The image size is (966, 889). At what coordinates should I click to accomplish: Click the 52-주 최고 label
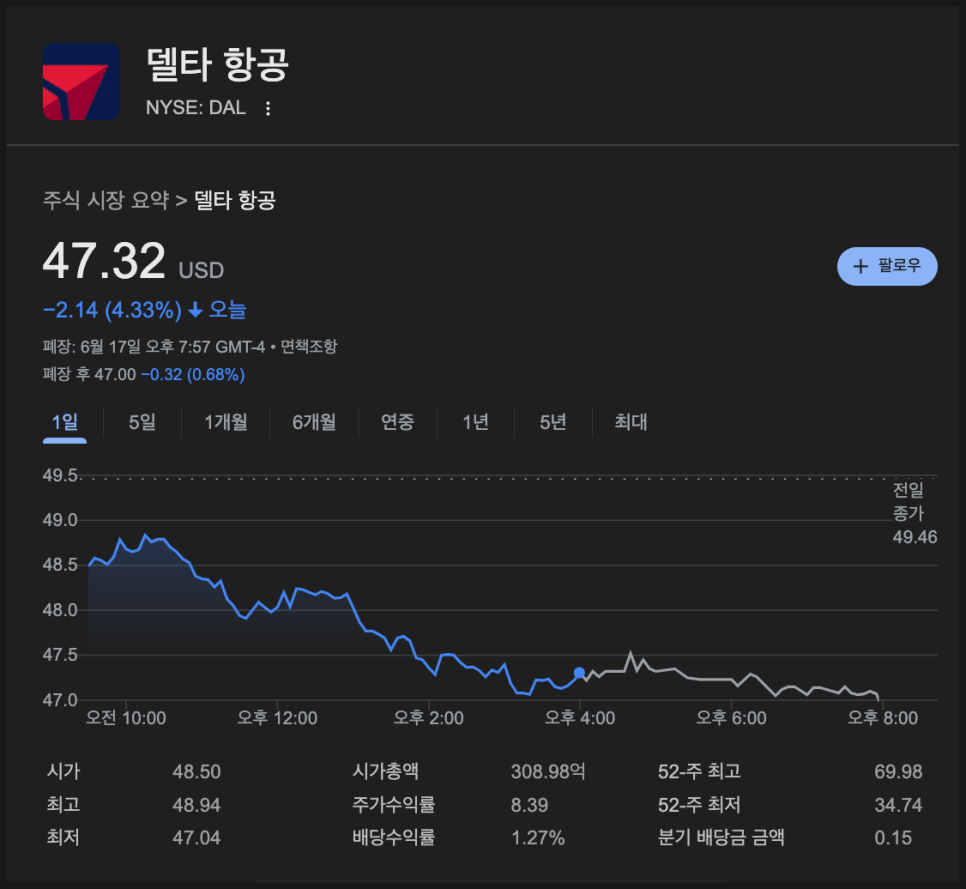(699, 771)
